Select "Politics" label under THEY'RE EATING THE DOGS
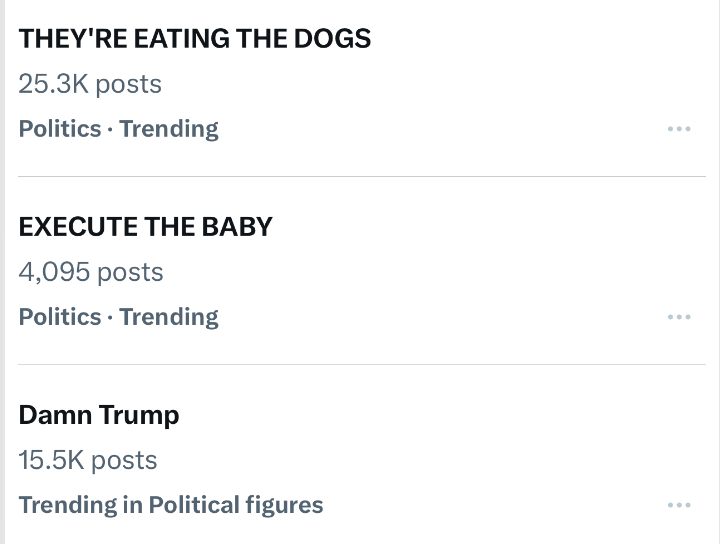720x544 pixels. click(x=60, y=129)
